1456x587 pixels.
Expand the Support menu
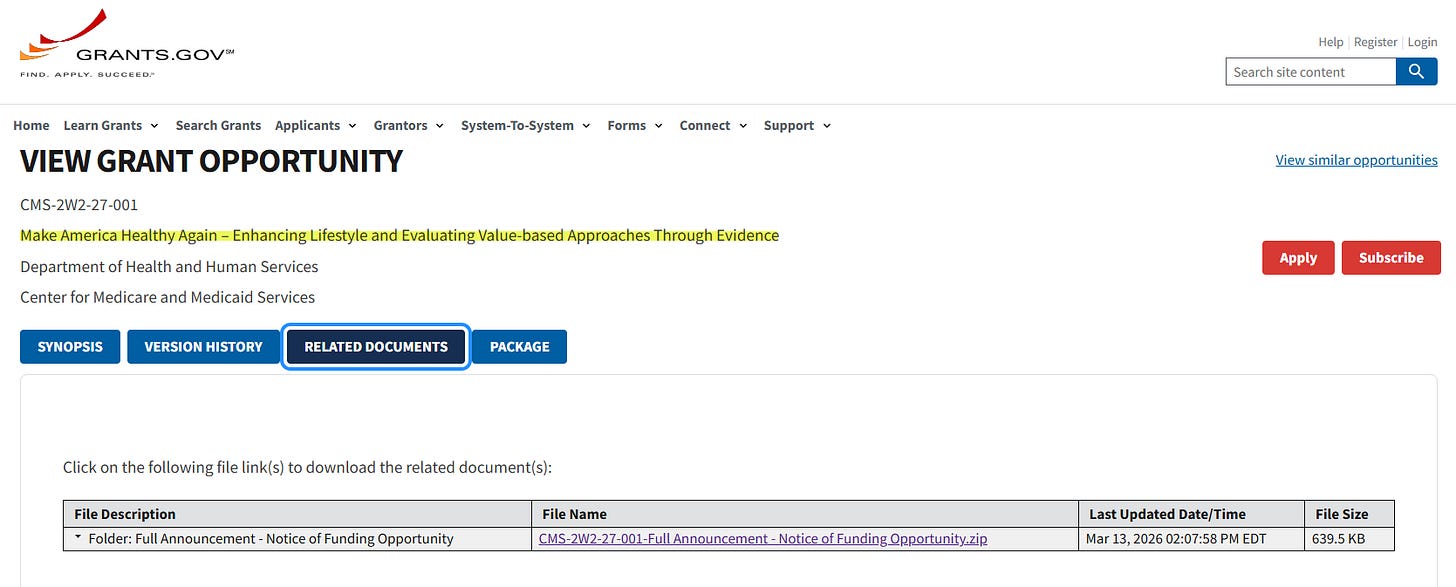(x=797, y=125)
